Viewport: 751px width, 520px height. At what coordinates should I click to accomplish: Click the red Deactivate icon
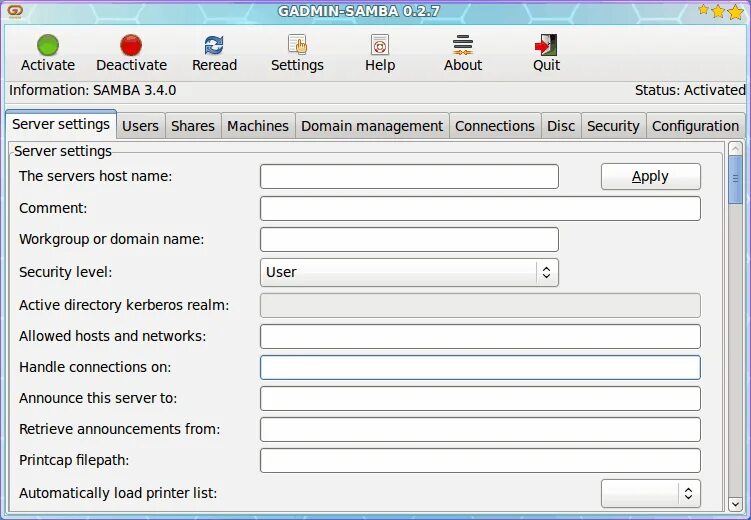pos(131,45)
